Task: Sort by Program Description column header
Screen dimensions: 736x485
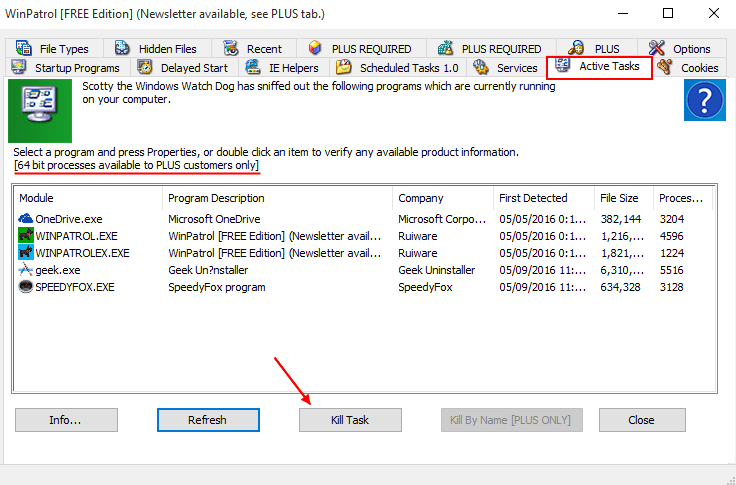Action: click(x=277, y=198)
